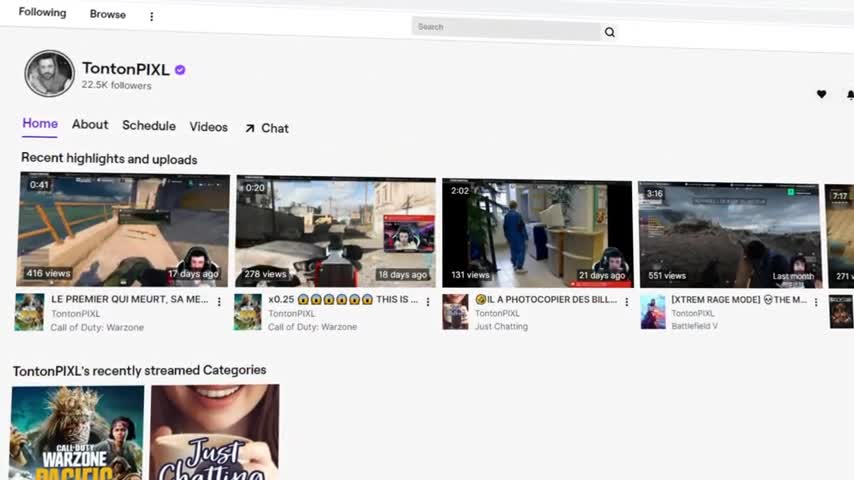This screenshot has width=854, height=480.
Task: Play the 0:20 video with 278 views
Action: coord(336,232)
